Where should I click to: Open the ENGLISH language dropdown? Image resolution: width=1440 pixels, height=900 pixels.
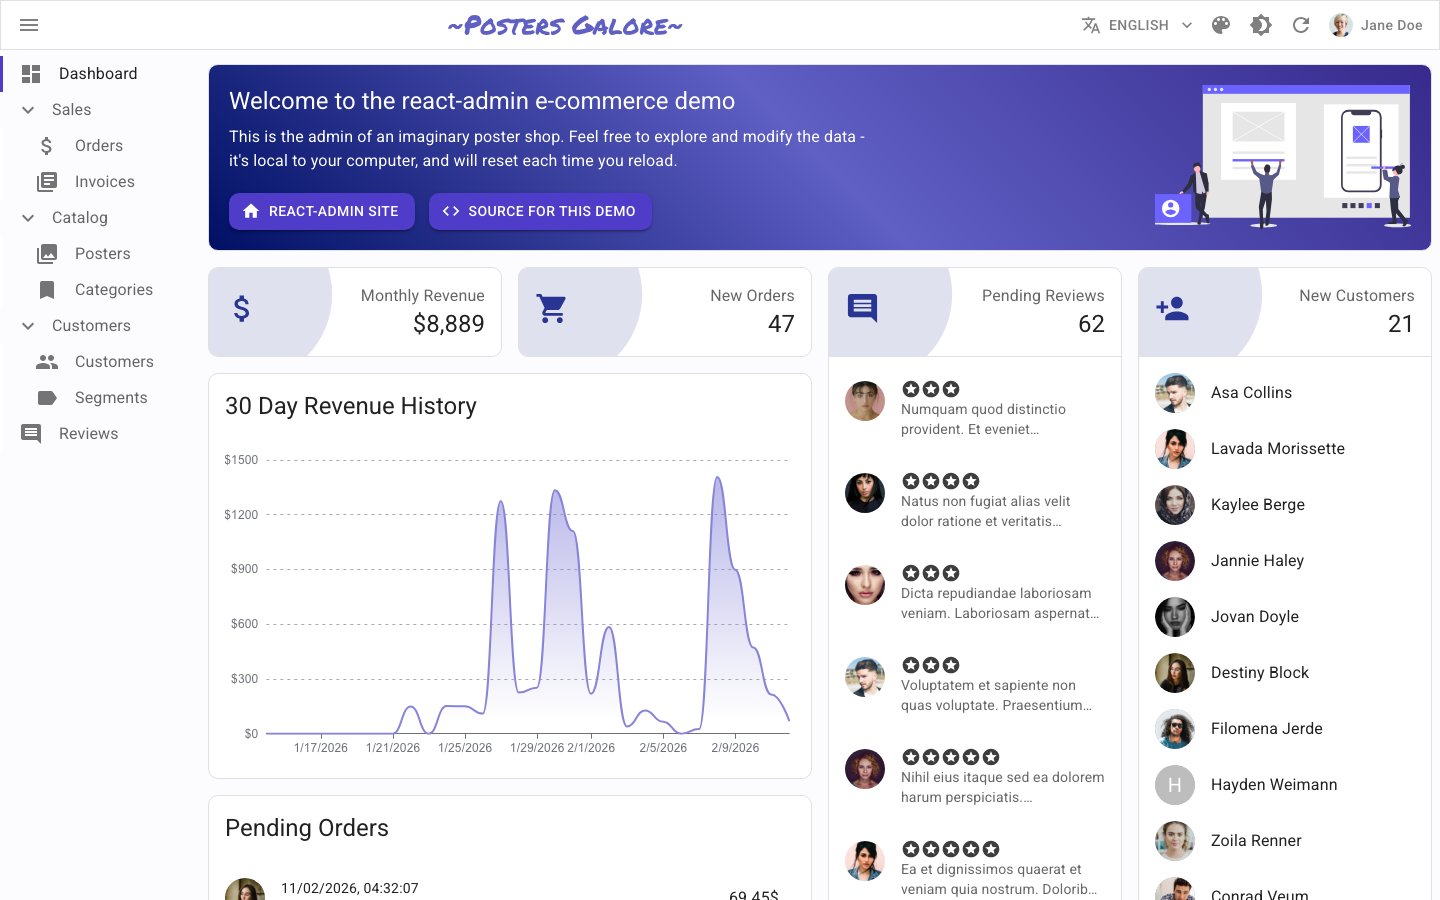[x=1137, y=25]
